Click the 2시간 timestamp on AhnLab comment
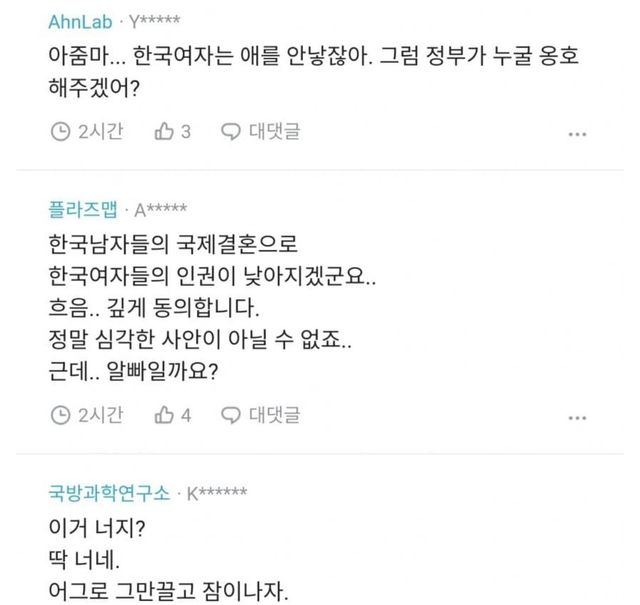 click(100, 131)
